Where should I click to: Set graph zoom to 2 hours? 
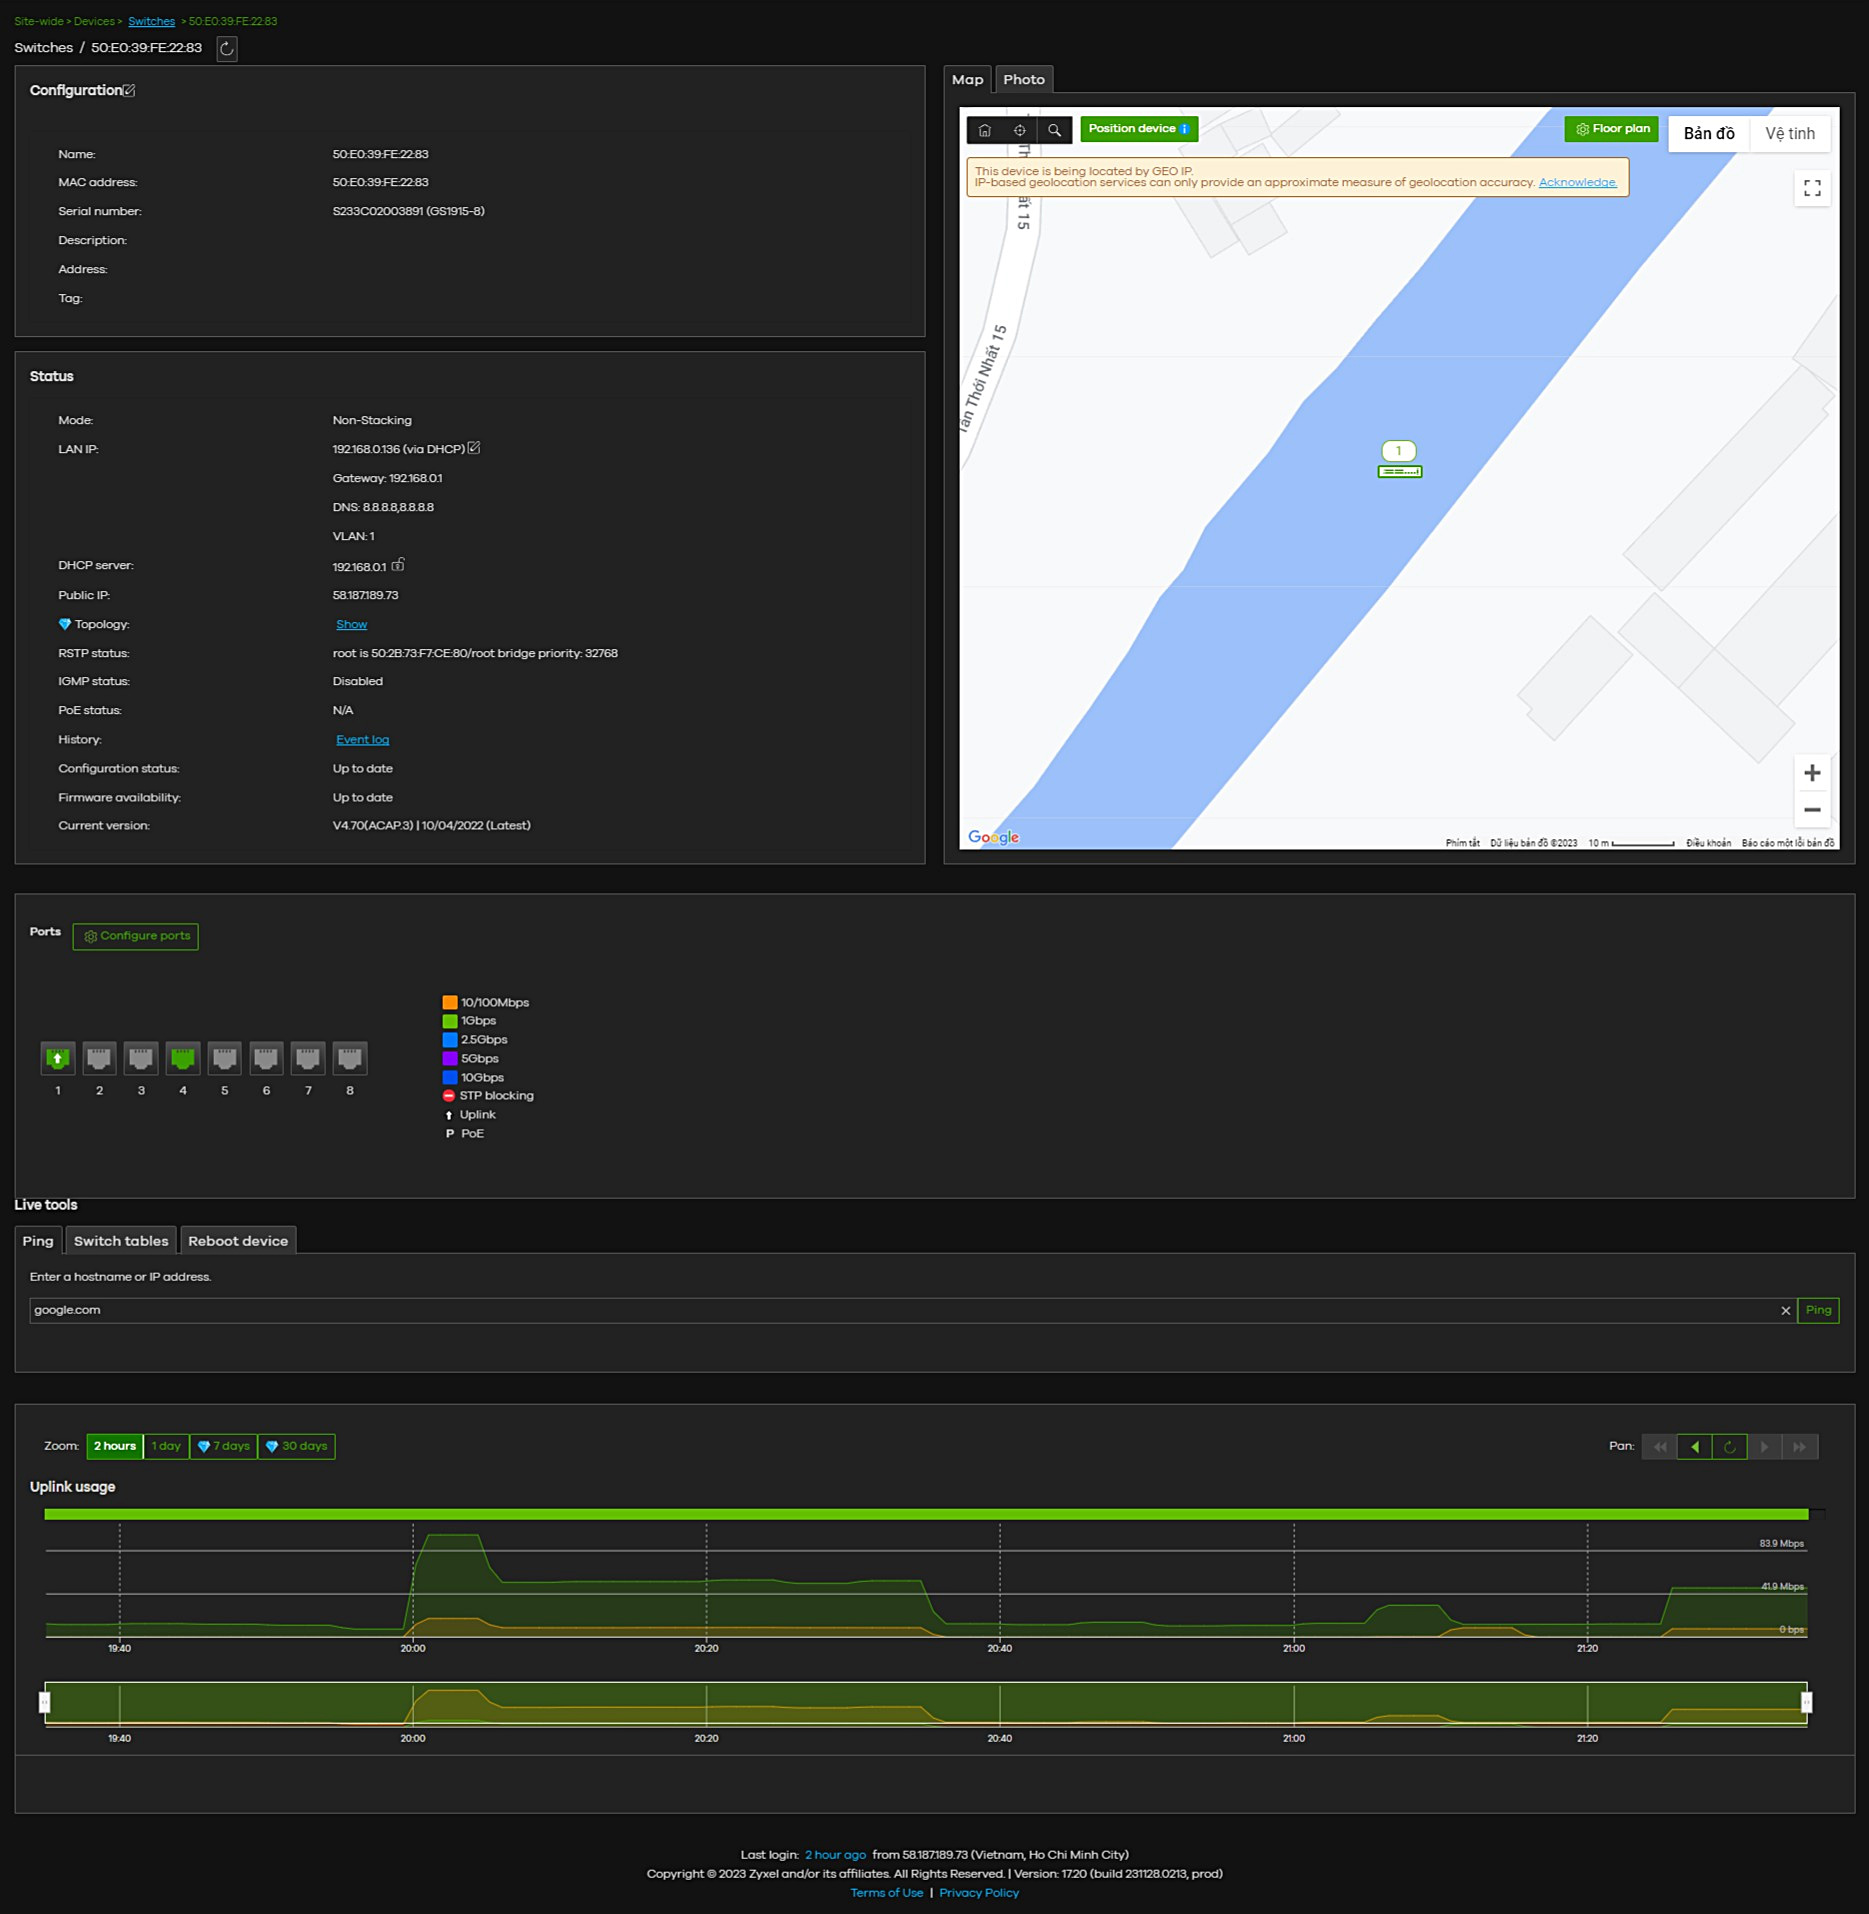click(115, 1446)
